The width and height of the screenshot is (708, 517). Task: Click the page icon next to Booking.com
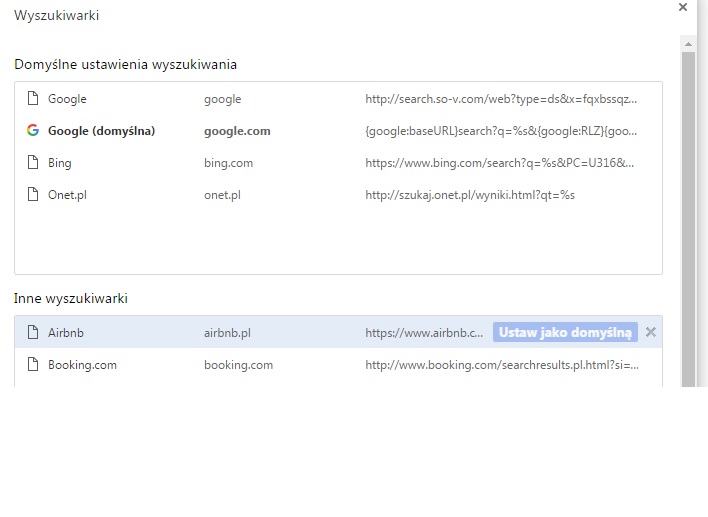tap(33, 365)
